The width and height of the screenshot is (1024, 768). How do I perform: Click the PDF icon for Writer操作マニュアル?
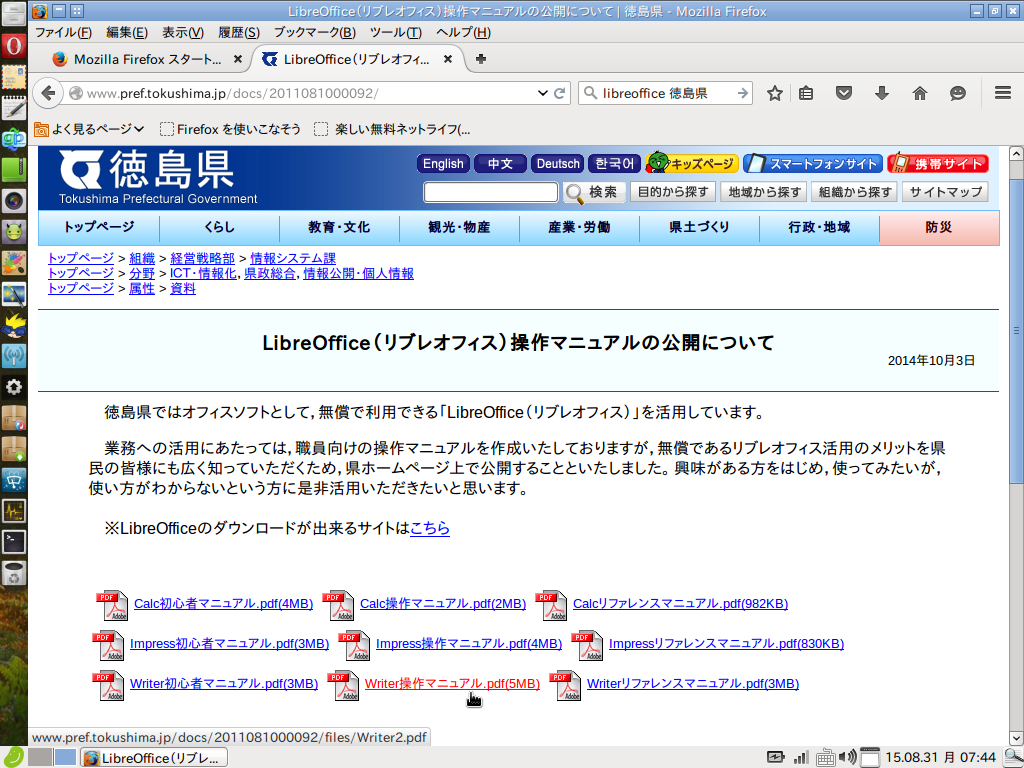(x=344, y=685)
